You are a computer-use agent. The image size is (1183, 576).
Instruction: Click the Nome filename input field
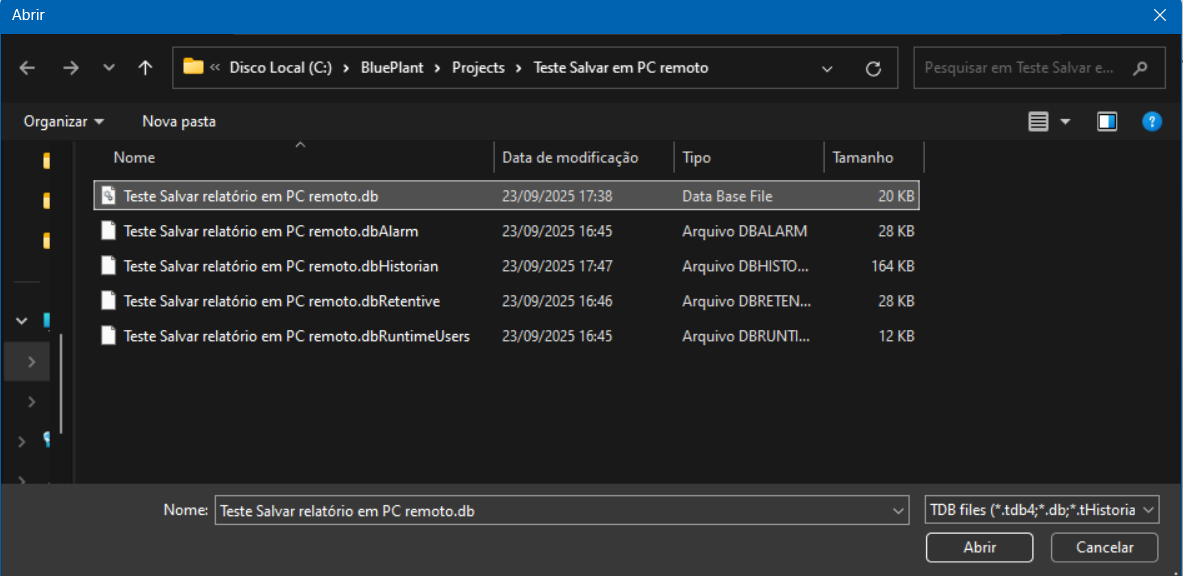pos(550,510)
